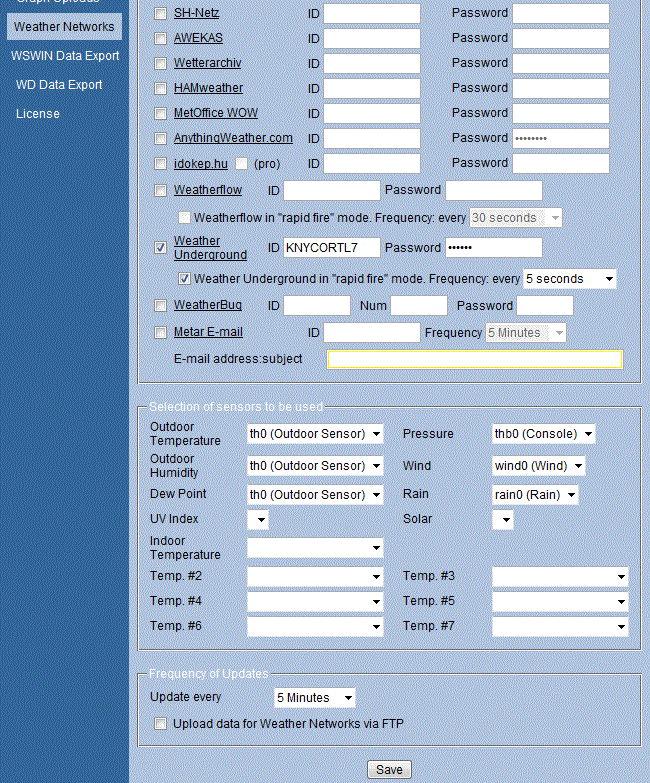Toggle the MetOffice WOW checkbox

[x=160, y=113]
